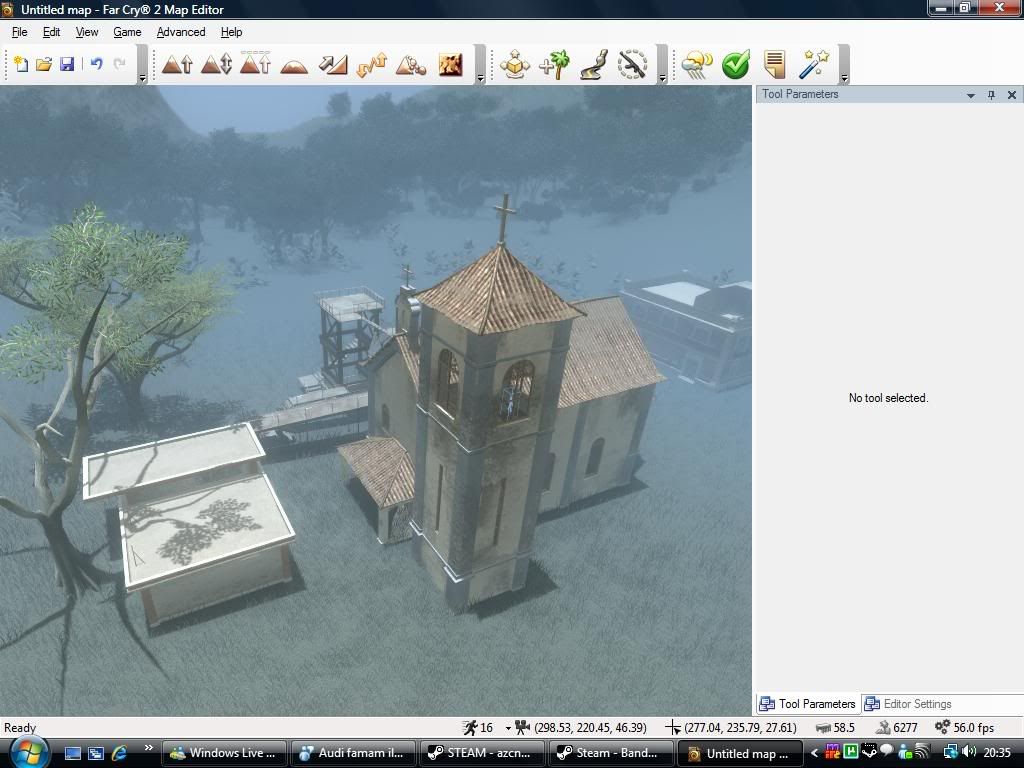This screenshot has width=1024, height=768.
Task: Select the Object placement tool
Action: (x=515, y=64)
